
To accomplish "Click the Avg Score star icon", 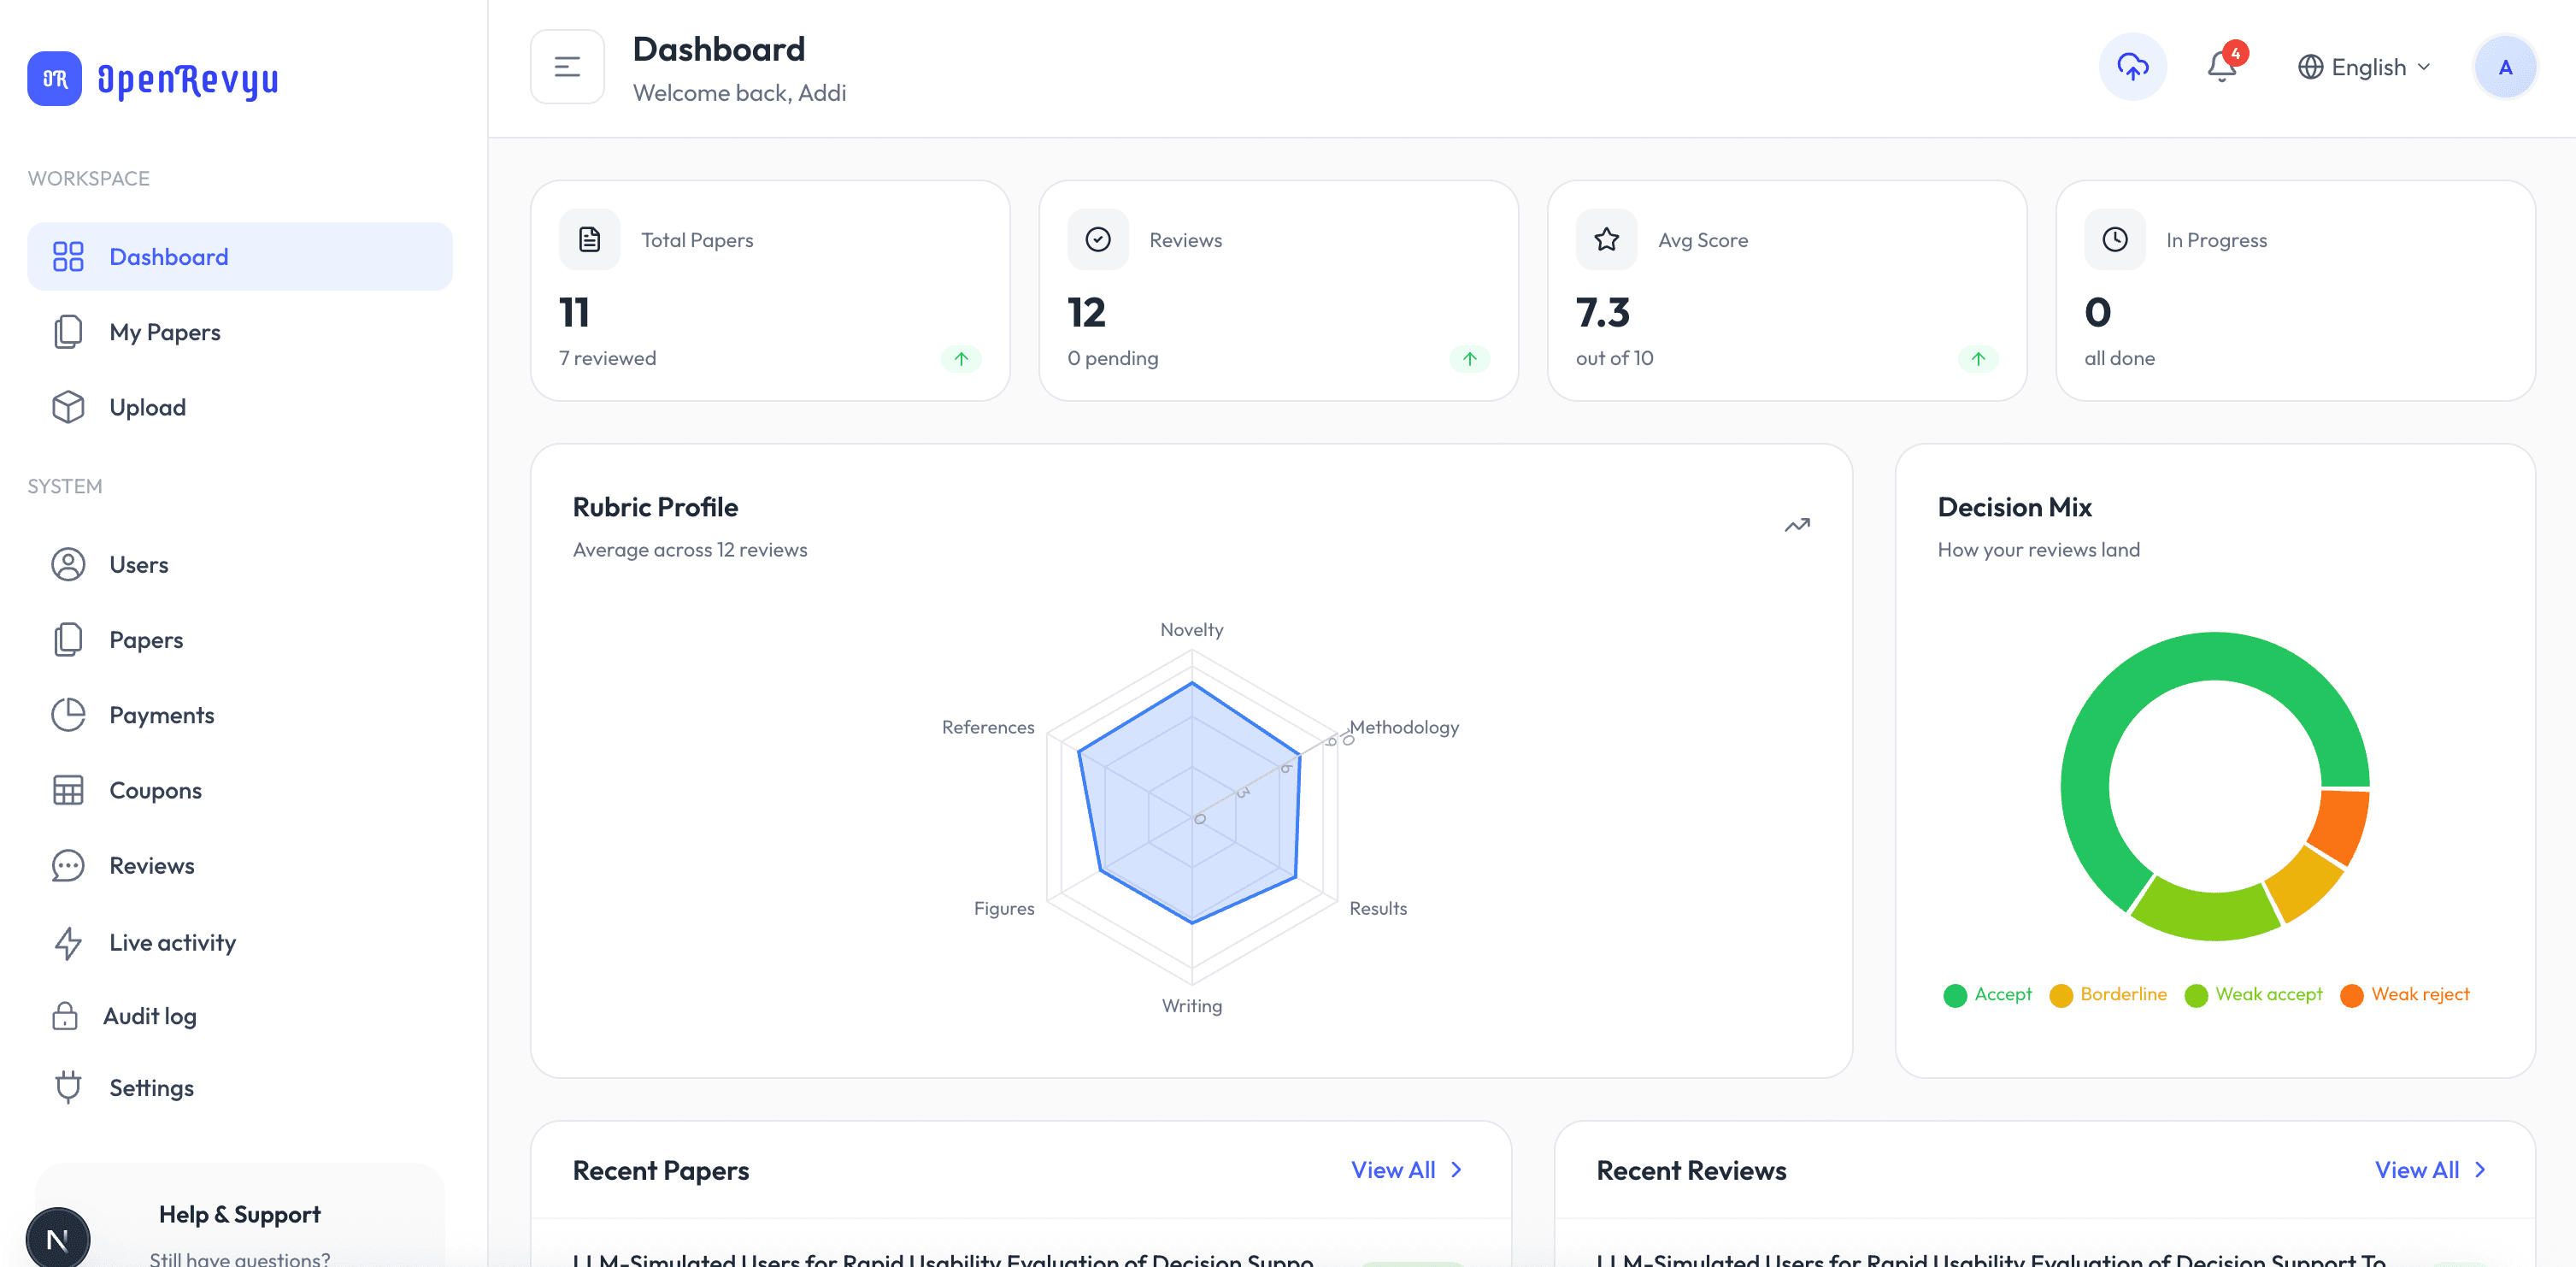I will click(1606, 239).
